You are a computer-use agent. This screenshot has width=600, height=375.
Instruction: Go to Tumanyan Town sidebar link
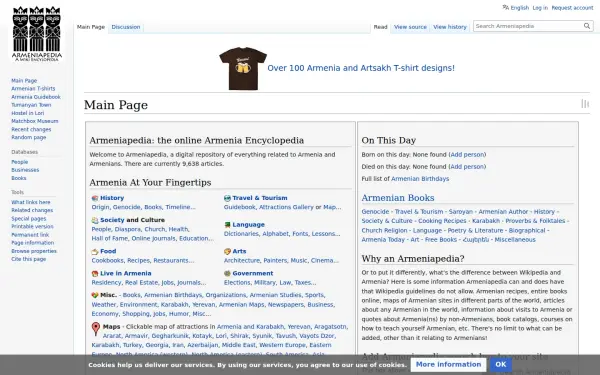point(31,105)
